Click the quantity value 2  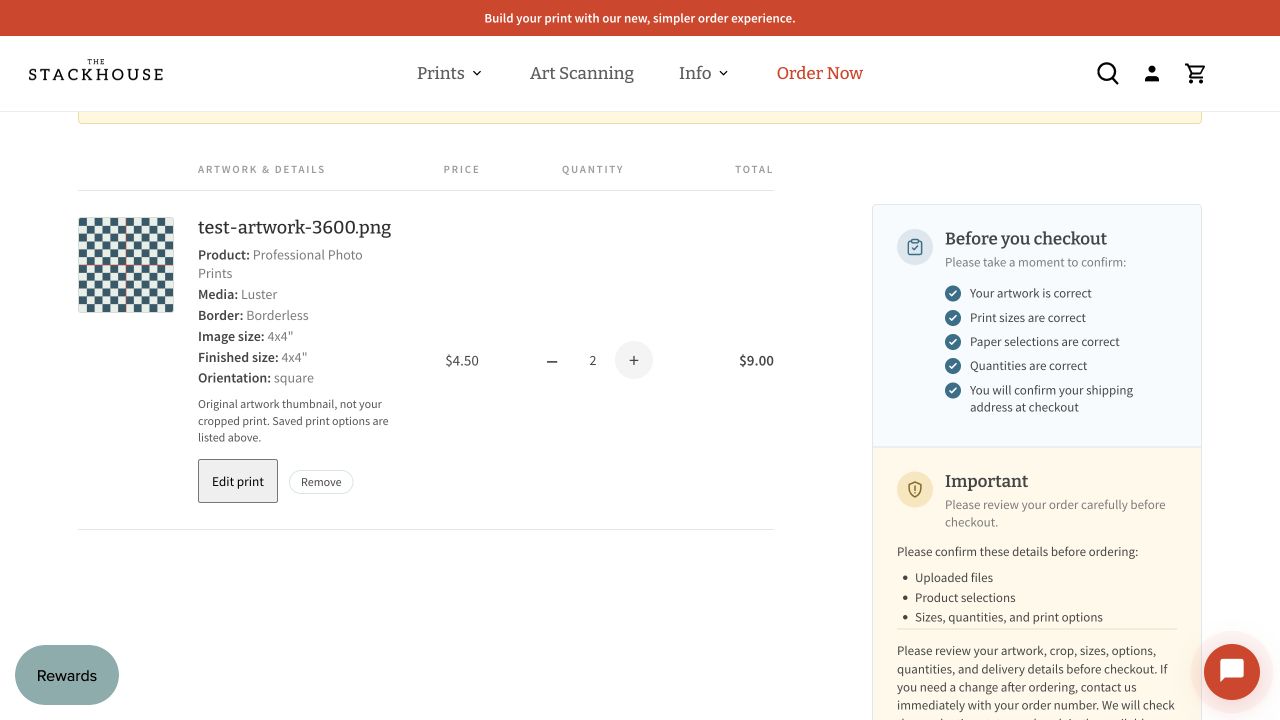pos(593,360)
